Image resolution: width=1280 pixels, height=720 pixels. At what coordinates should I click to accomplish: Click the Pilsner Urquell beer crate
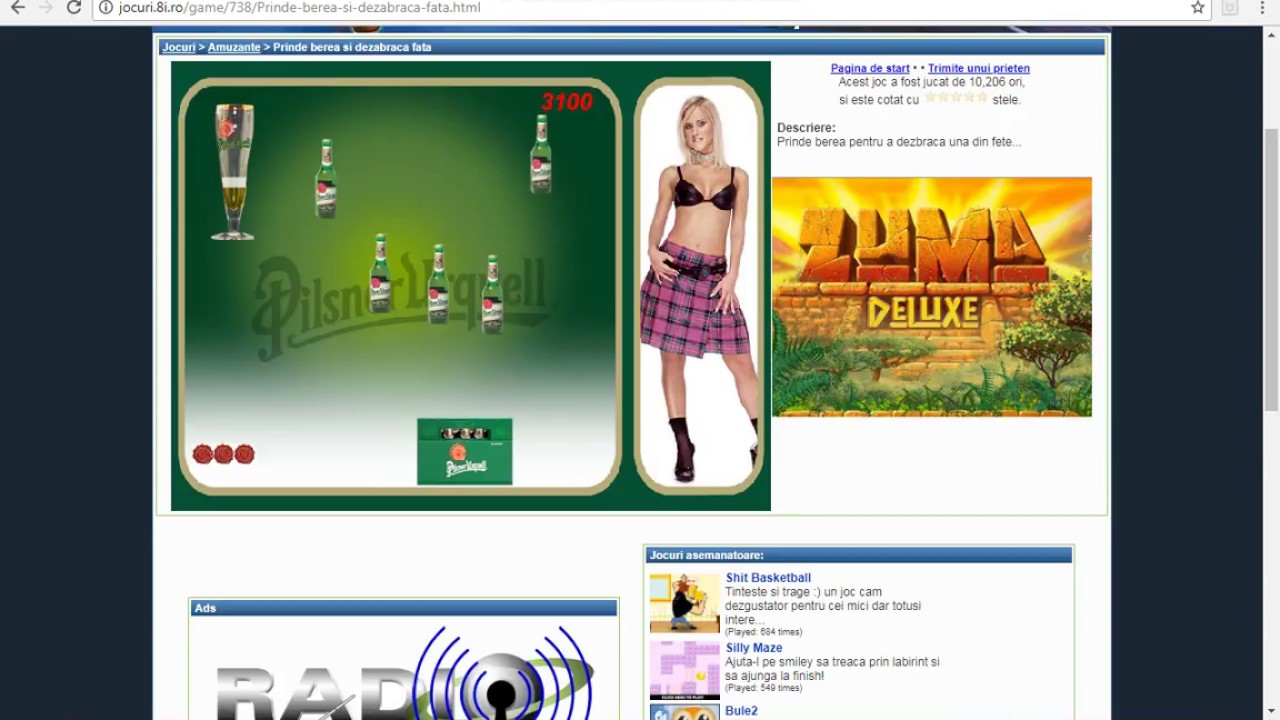point(464,451)
